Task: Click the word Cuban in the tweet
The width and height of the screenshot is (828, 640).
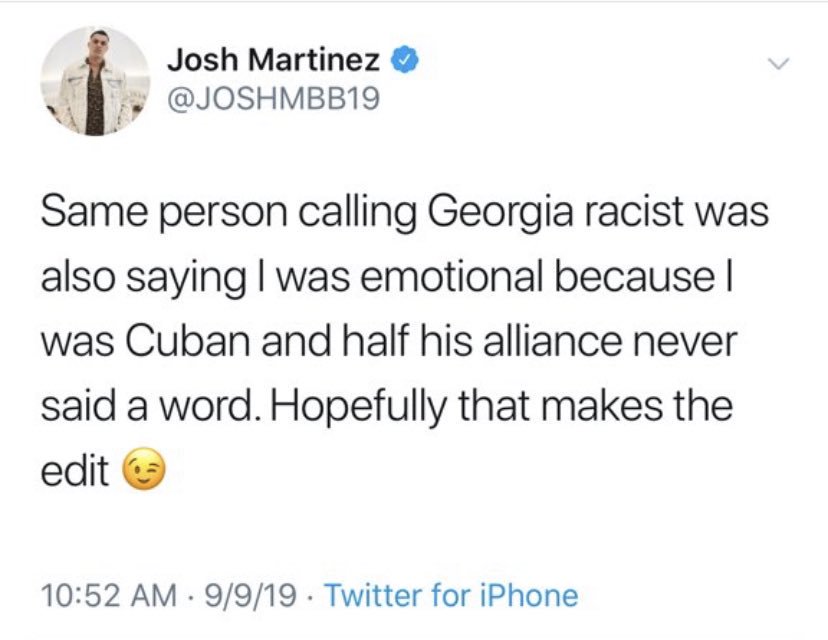Action: (x=188, y=341)
